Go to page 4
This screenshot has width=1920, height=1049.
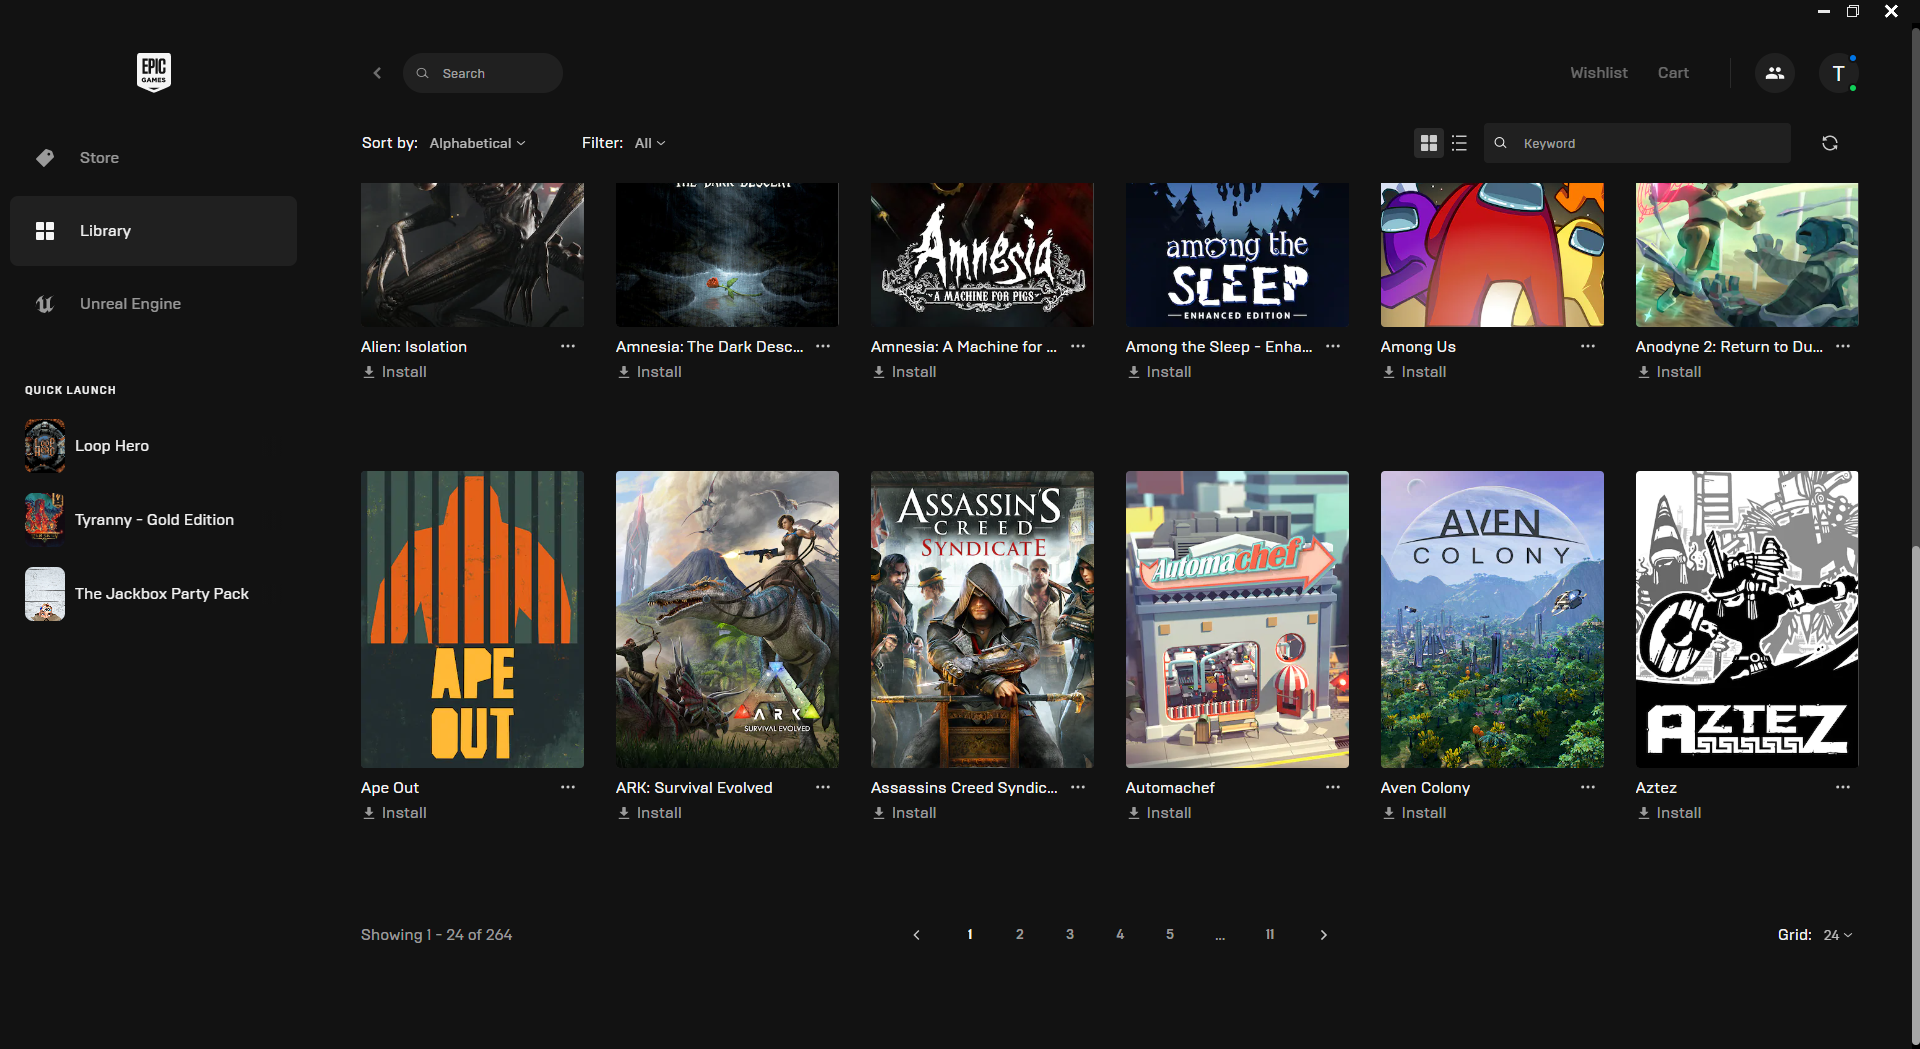coord(1120,935)
